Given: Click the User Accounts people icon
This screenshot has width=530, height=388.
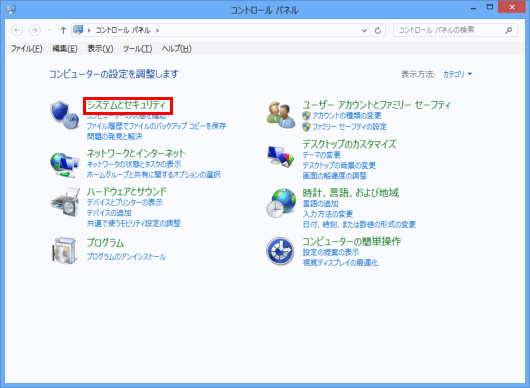Looking at the screenshot, I should coord(281,115).
